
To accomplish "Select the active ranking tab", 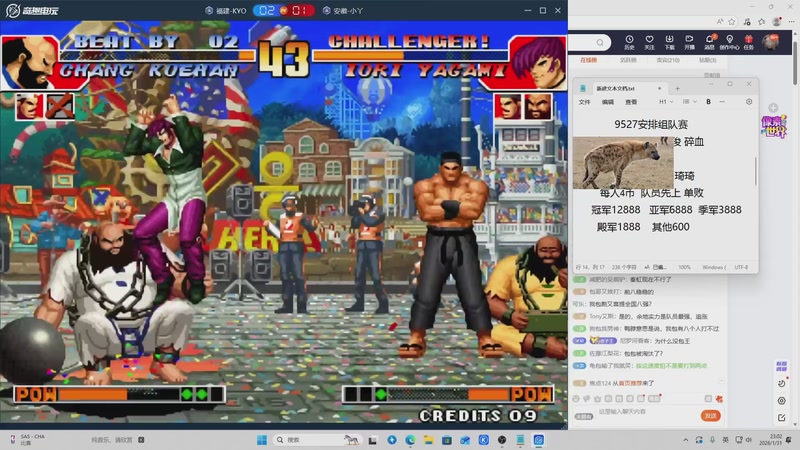I will pos(628,60).
